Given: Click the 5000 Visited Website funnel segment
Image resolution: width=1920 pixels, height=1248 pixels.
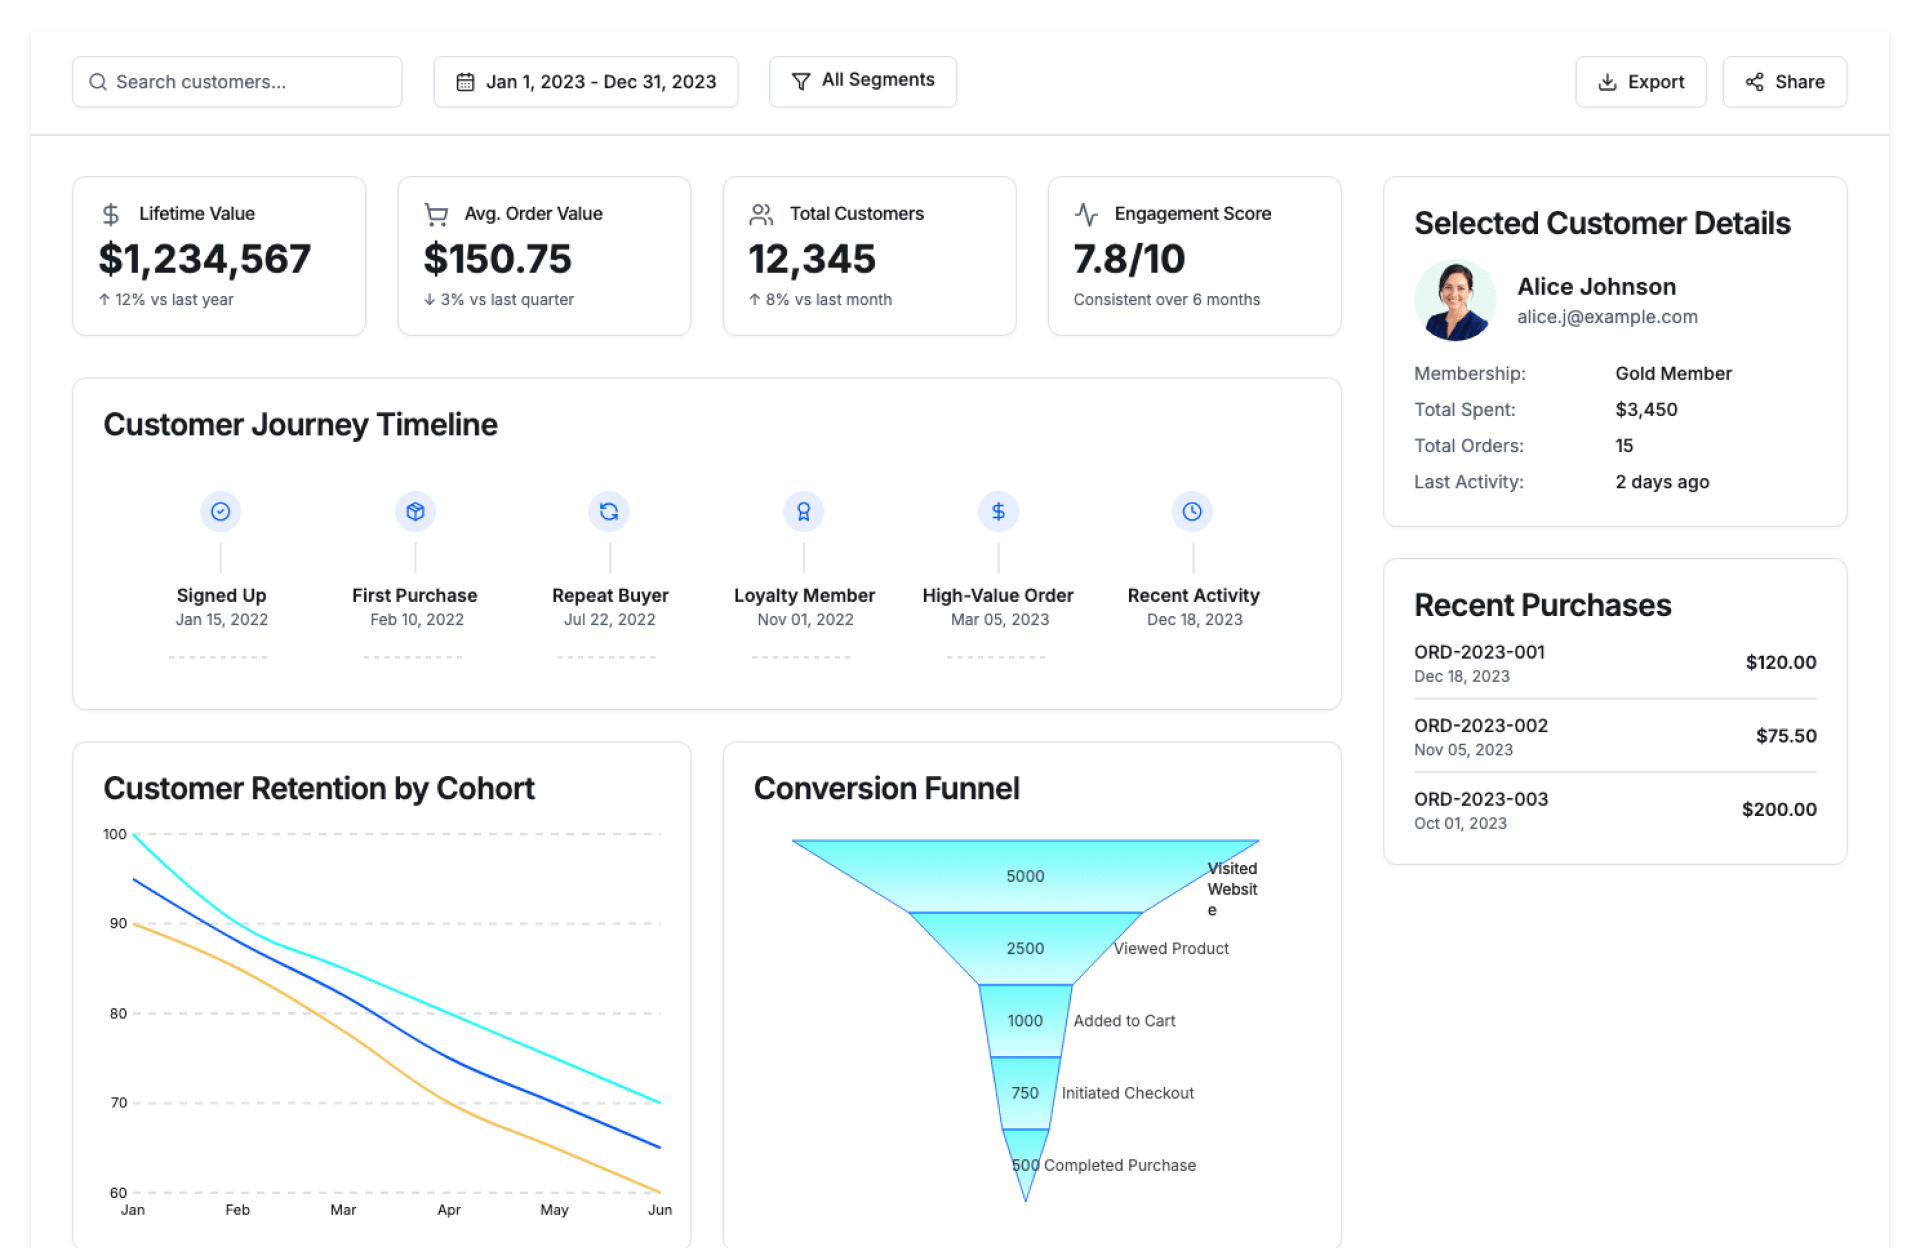Looking at the screenshot, I should (x=1025, y=876).
